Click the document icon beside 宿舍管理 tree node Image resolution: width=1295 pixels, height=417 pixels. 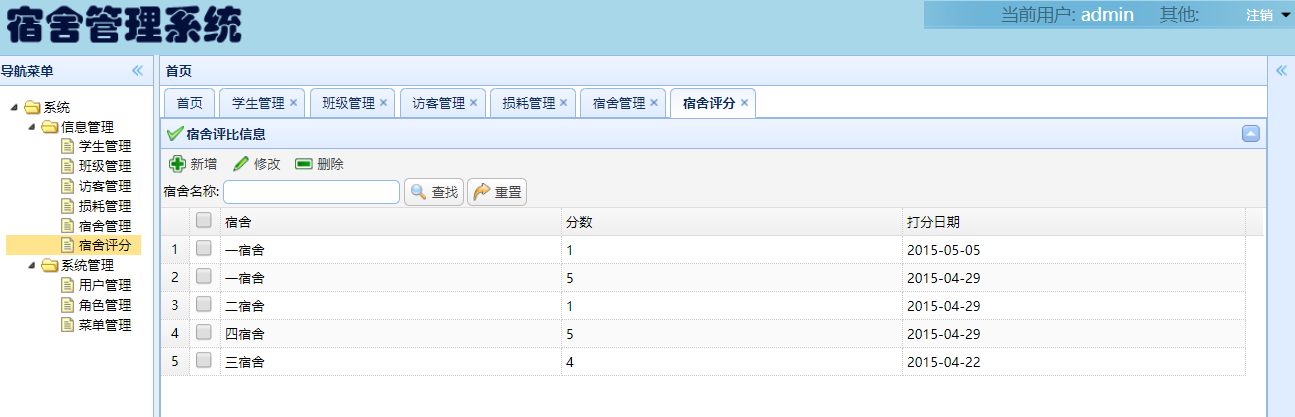[x=68, y=226]
